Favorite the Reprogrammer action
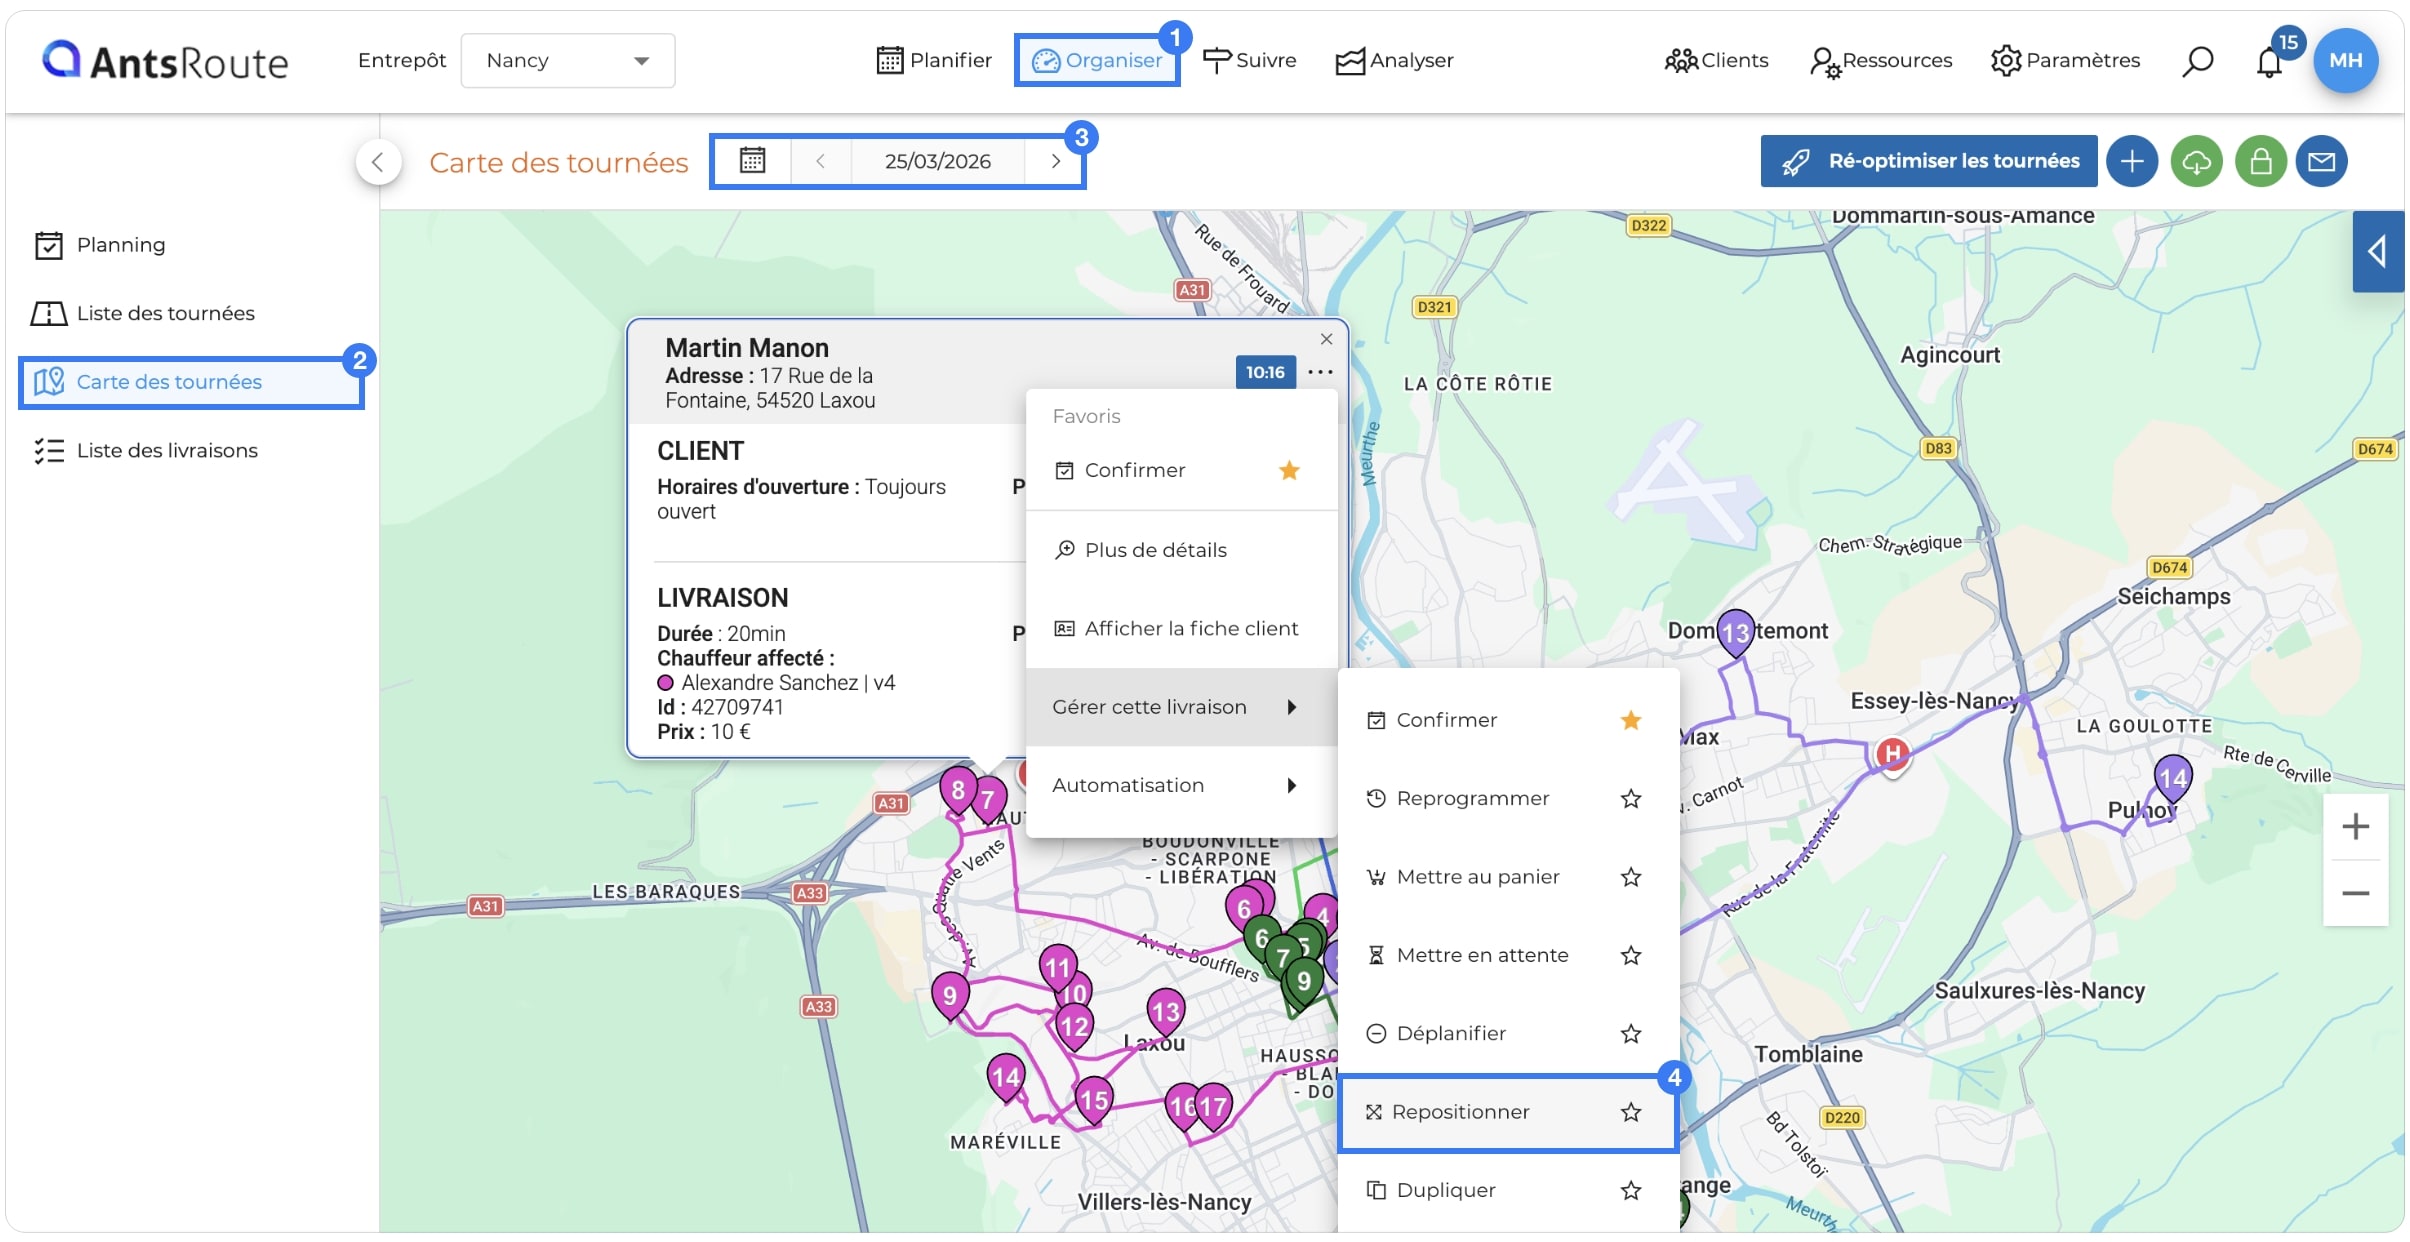The image size is (2410, 1242). click(1630, 798)
